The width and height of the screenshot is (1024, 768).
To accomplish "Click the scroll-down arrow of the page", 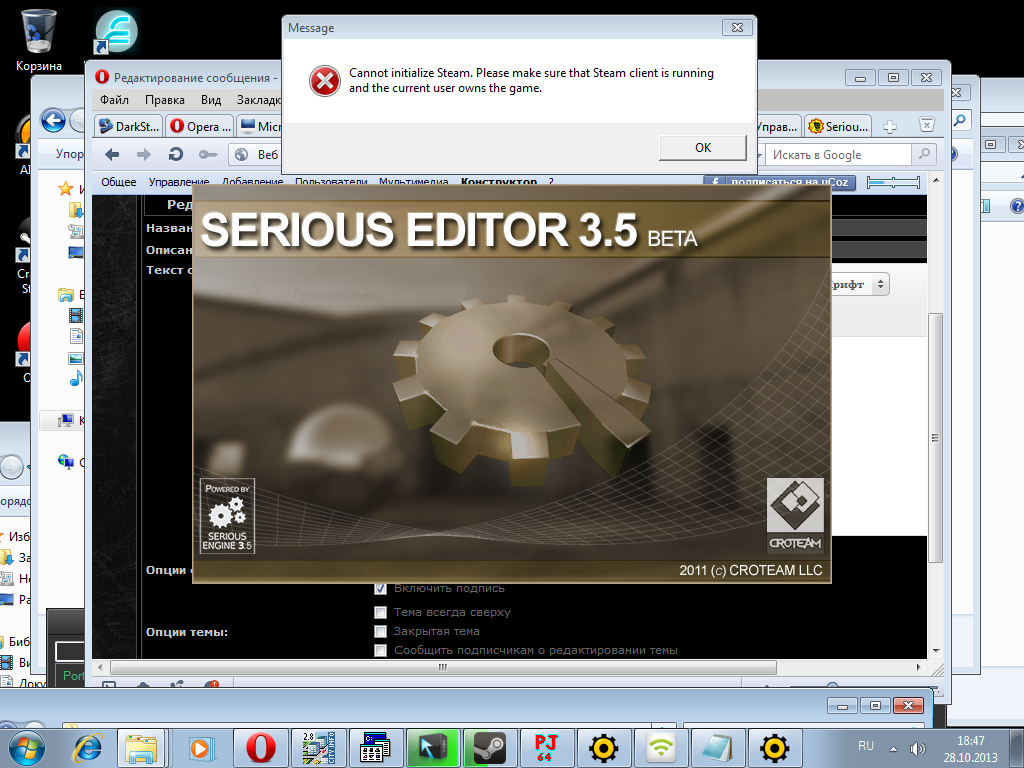I will [x=936, y=650].
